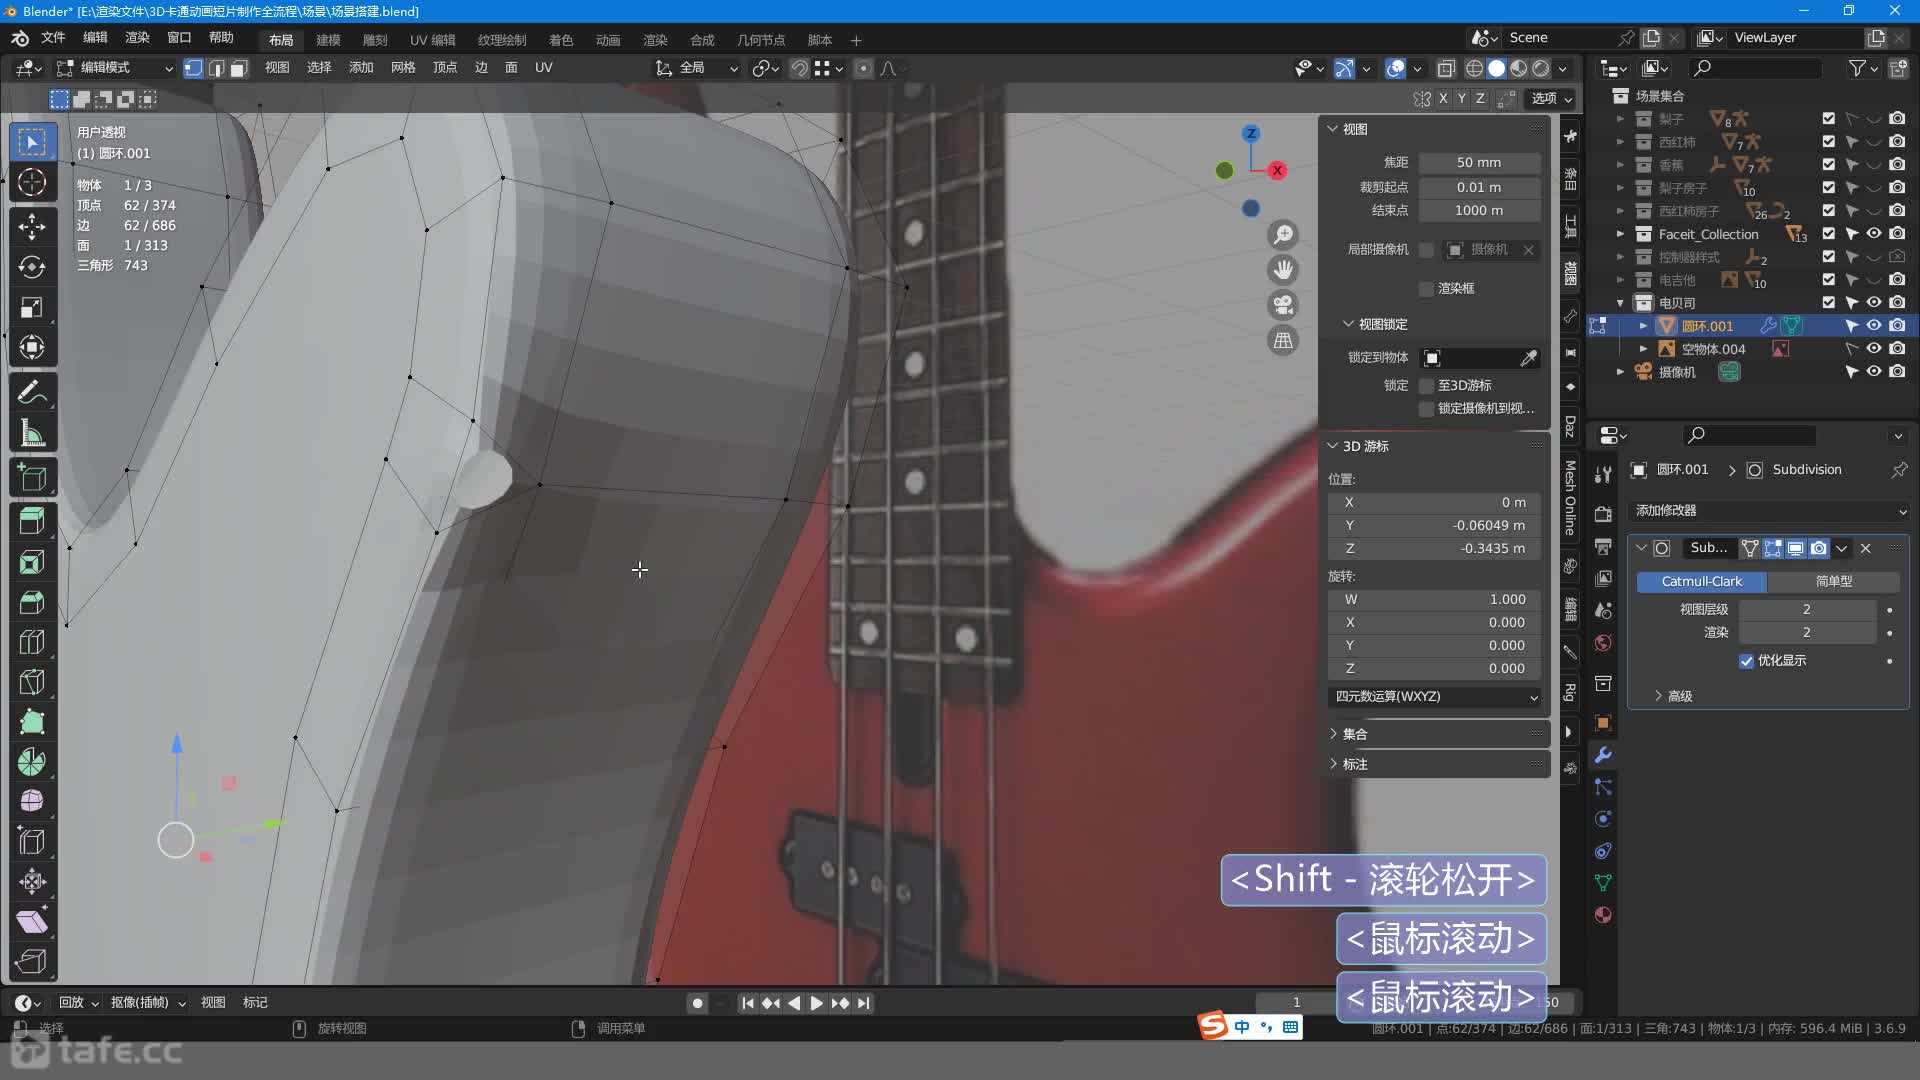Select the Knife tool
The width and height of the screenshot is (1920, 1080).
32,682
